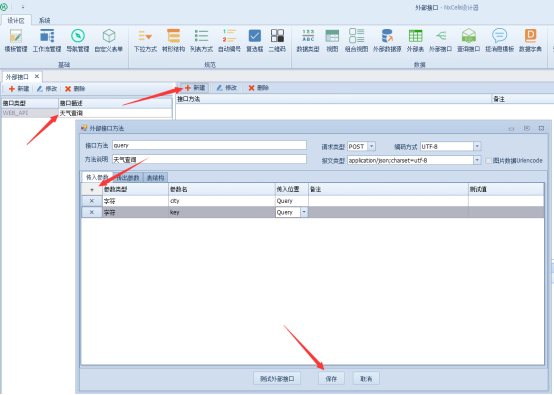Click the 接口方法 query input field
554x395 pixels.
click(209, 146)
